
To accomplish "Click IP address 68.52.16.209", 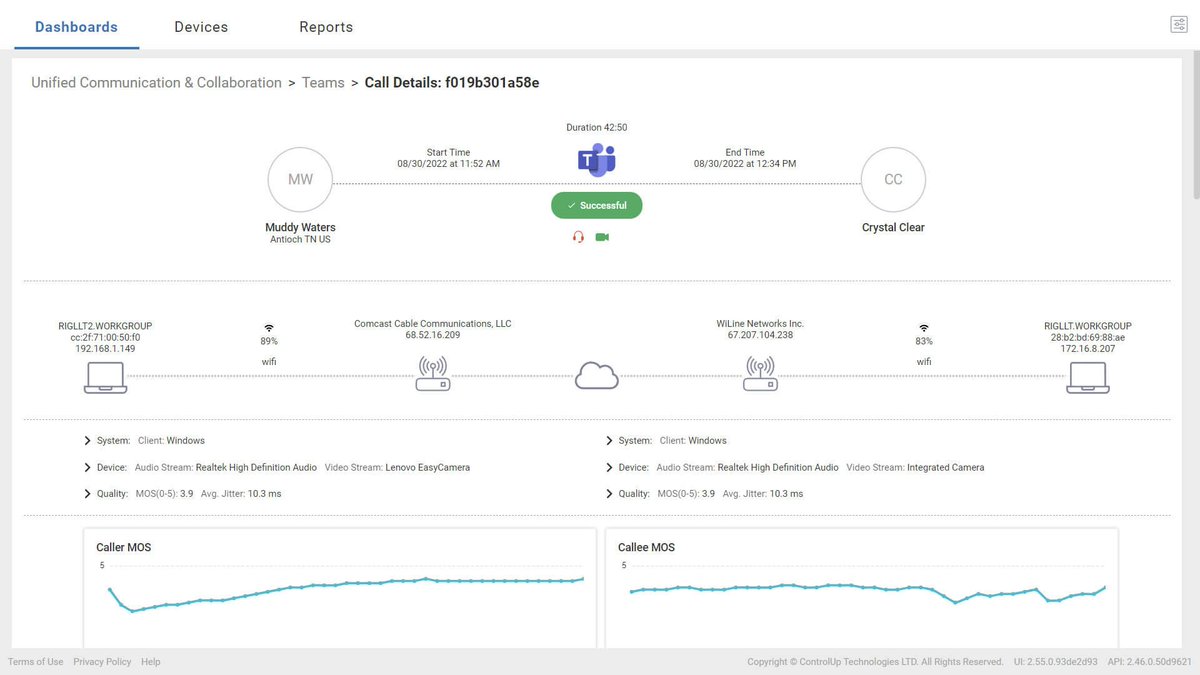I will [x=433, y=335].
